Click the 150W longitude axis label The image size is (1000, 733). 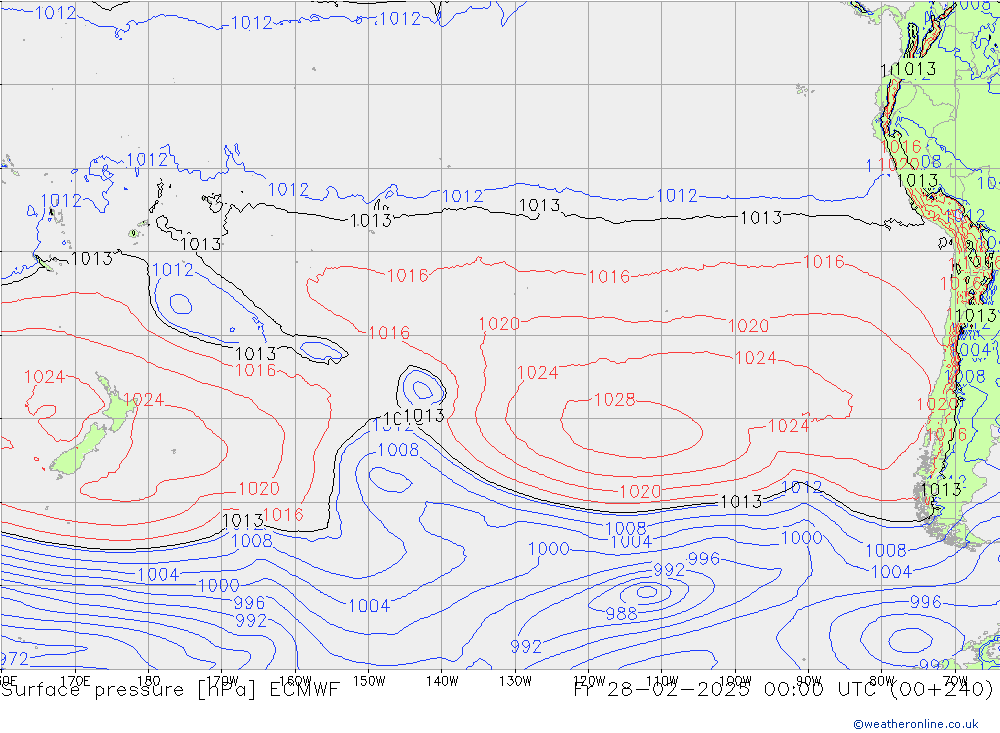pyautogui.click(x=369, y=681)
